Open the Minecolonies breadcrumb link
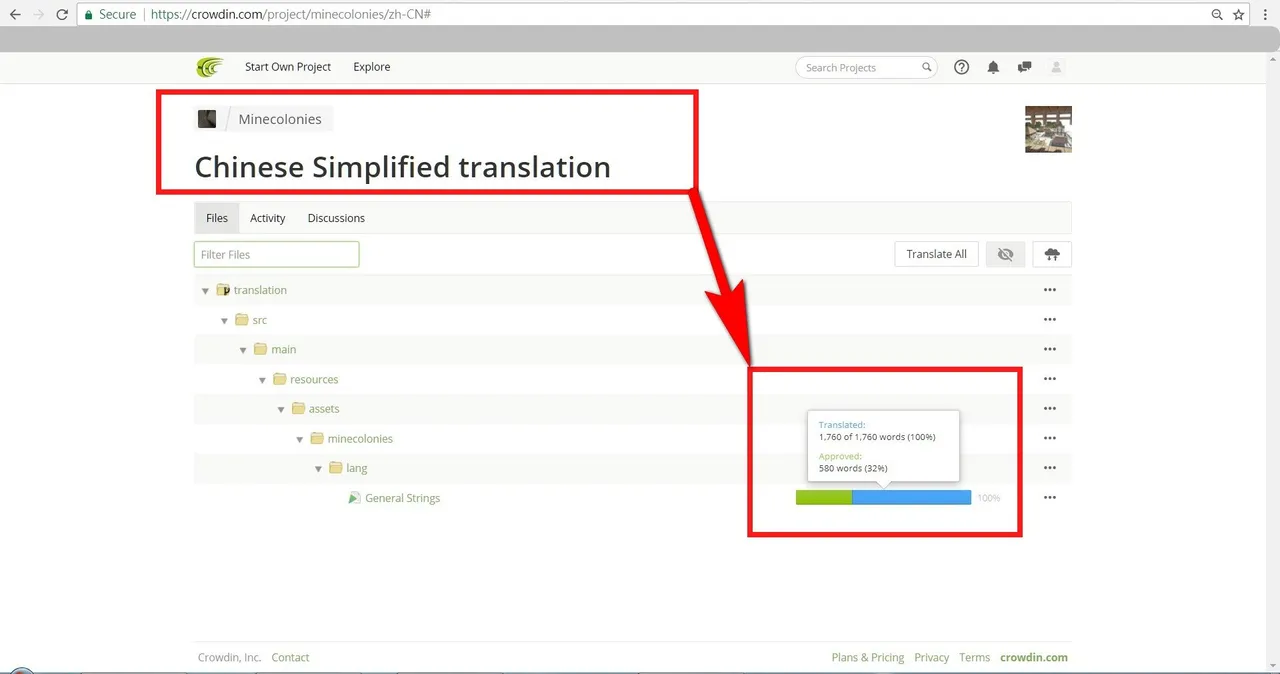Image resolution: width=1280 pixels, height=674 pixels. tap(280, 119)
